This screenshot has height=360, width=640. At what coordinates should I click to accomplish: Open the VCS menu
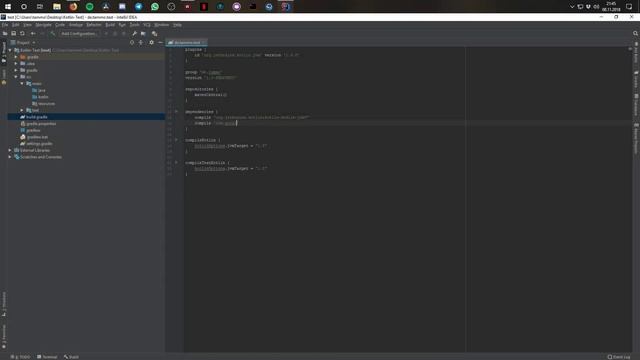147,25
